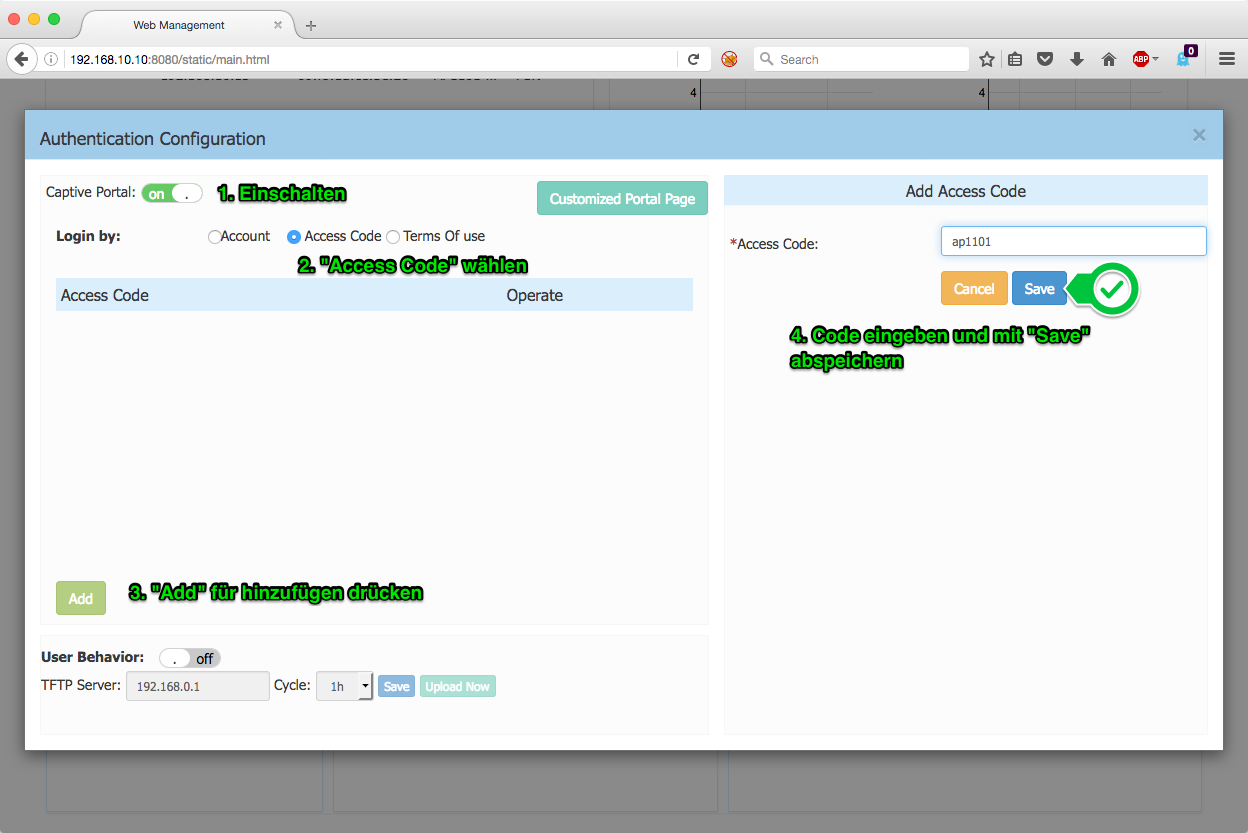Toggle the User Behavior switch
Viewport: 1248px width, 833px height.
pos(190,658)
